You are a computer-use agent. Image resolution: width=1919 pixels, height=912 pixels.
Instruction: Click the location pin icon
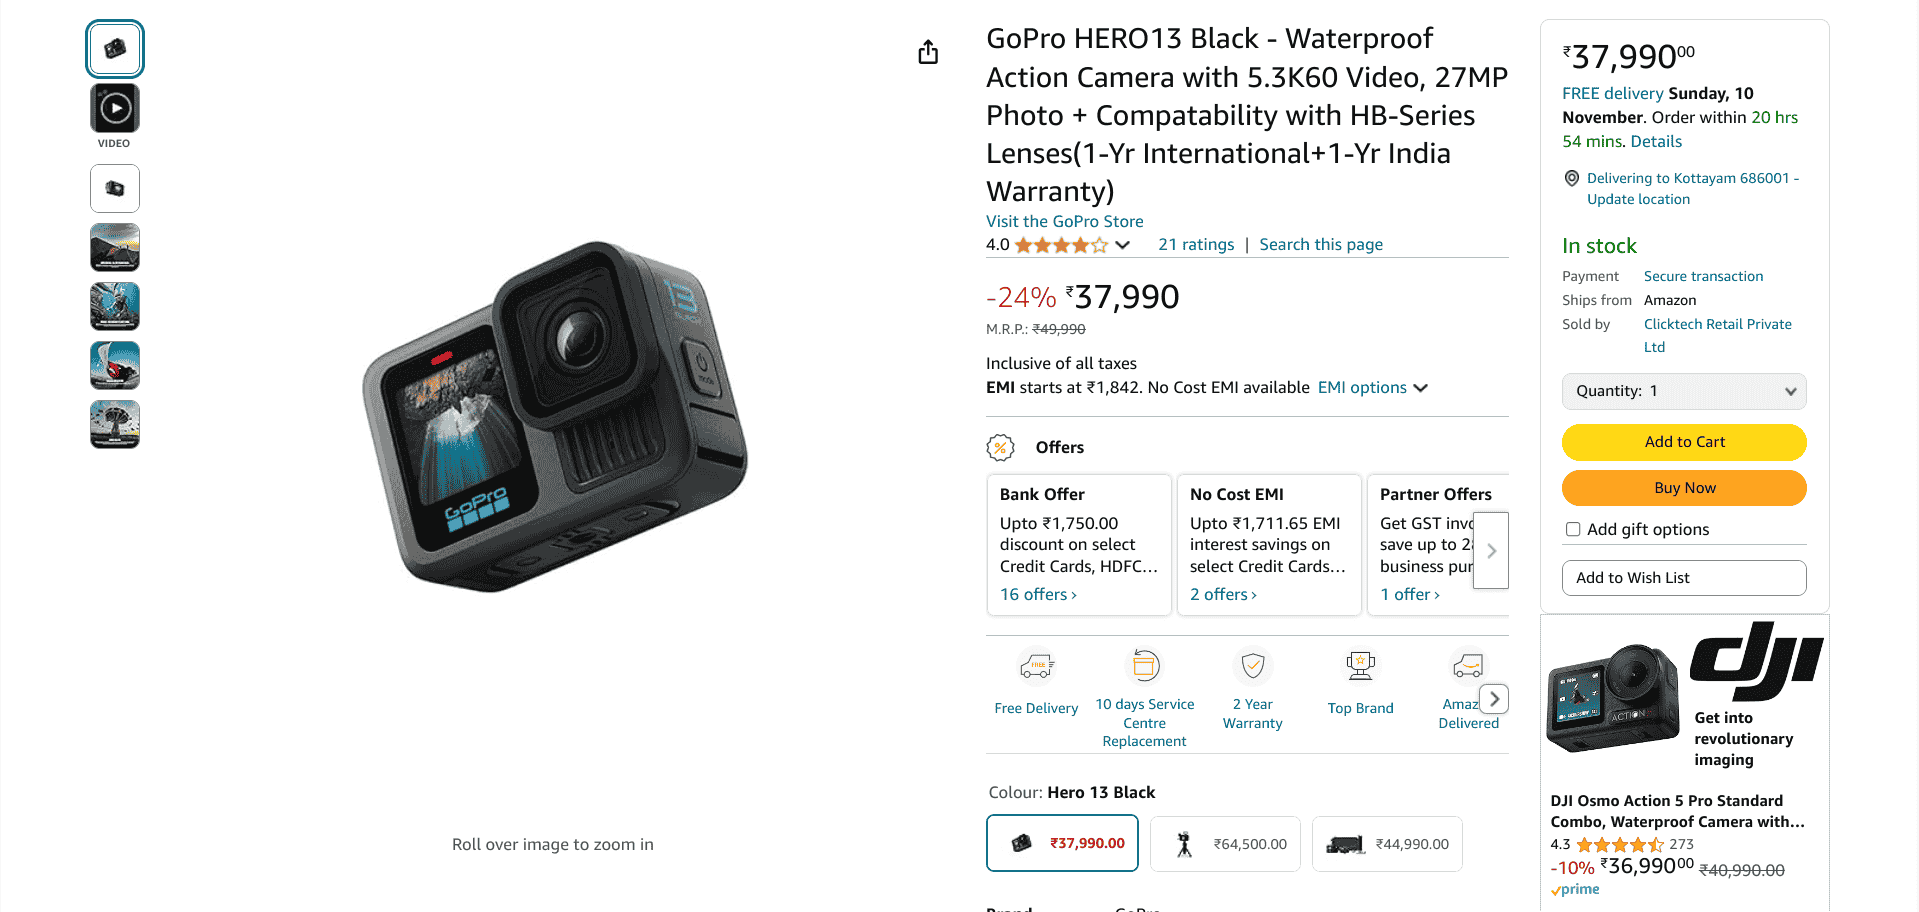(1572, 179)
